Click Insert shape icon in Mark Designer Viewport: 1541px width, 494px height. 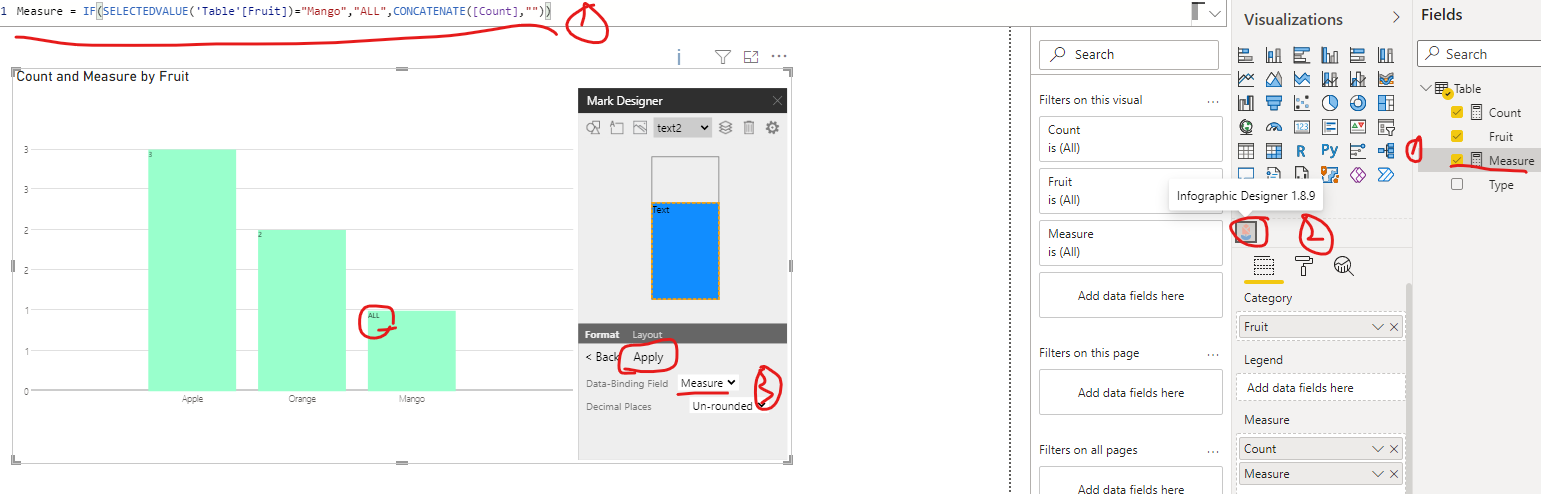click(x=593, y=127)
